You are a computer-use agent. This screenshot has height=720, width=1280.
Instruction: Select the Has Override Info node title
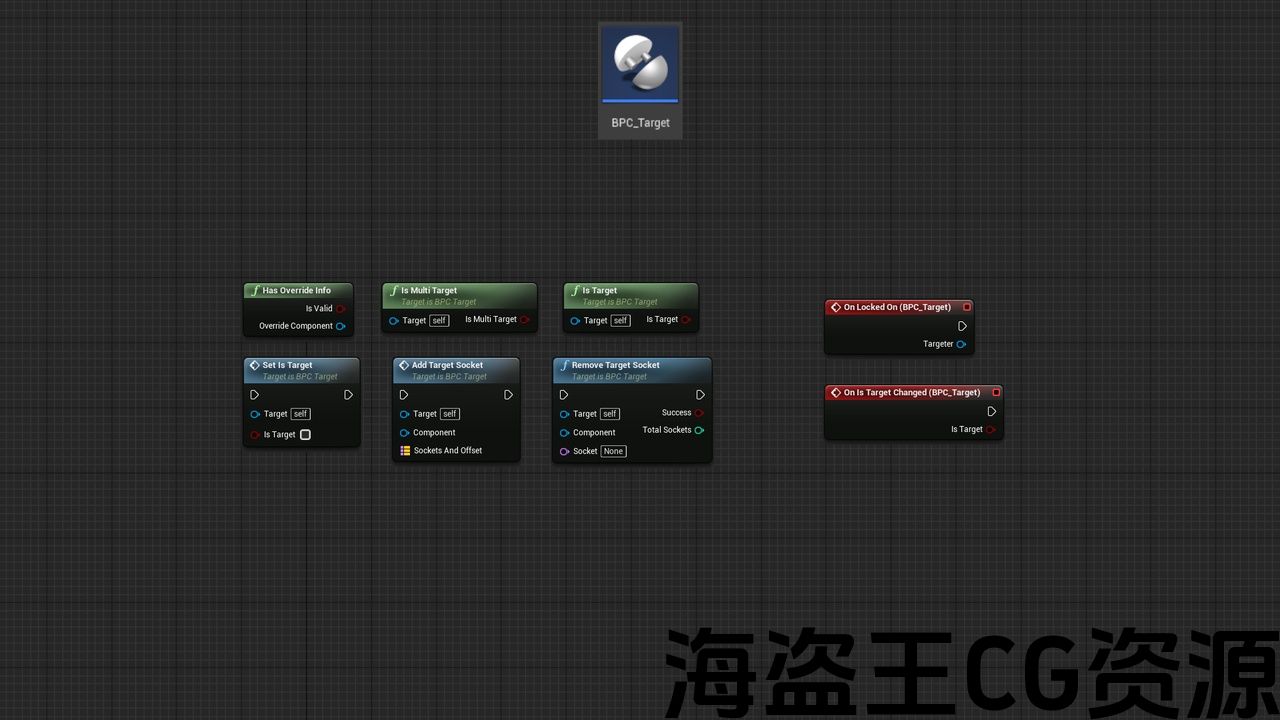click(296, 291)
